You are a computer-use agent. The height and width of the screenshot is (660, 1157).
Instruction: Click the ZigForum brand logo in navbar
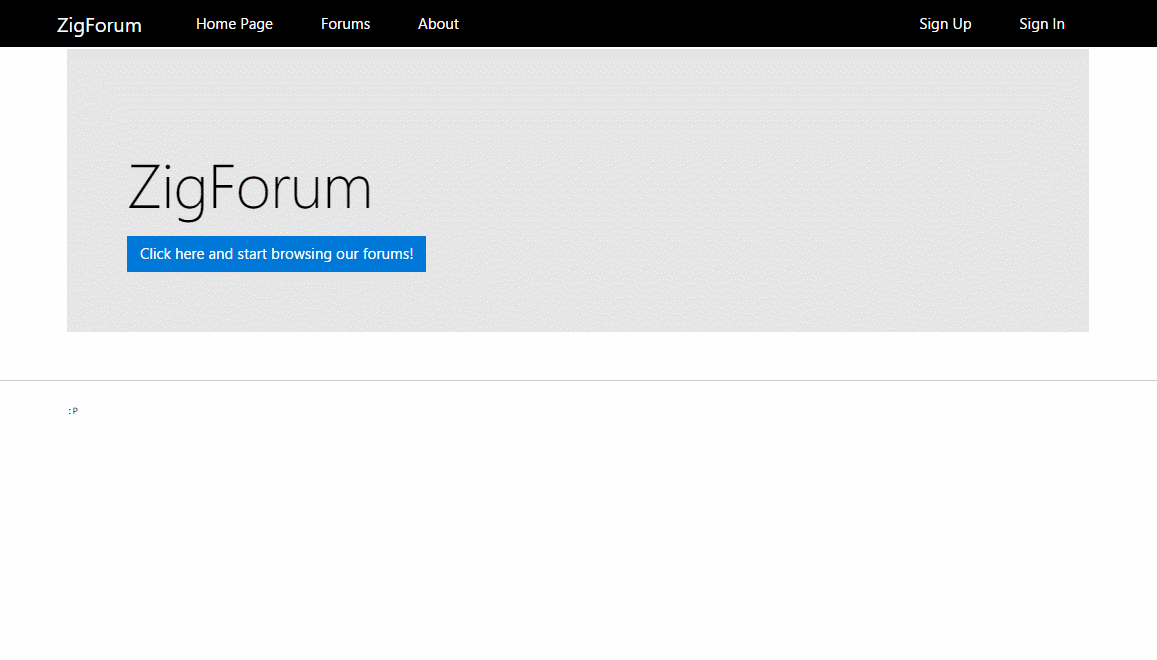[99, 25]
